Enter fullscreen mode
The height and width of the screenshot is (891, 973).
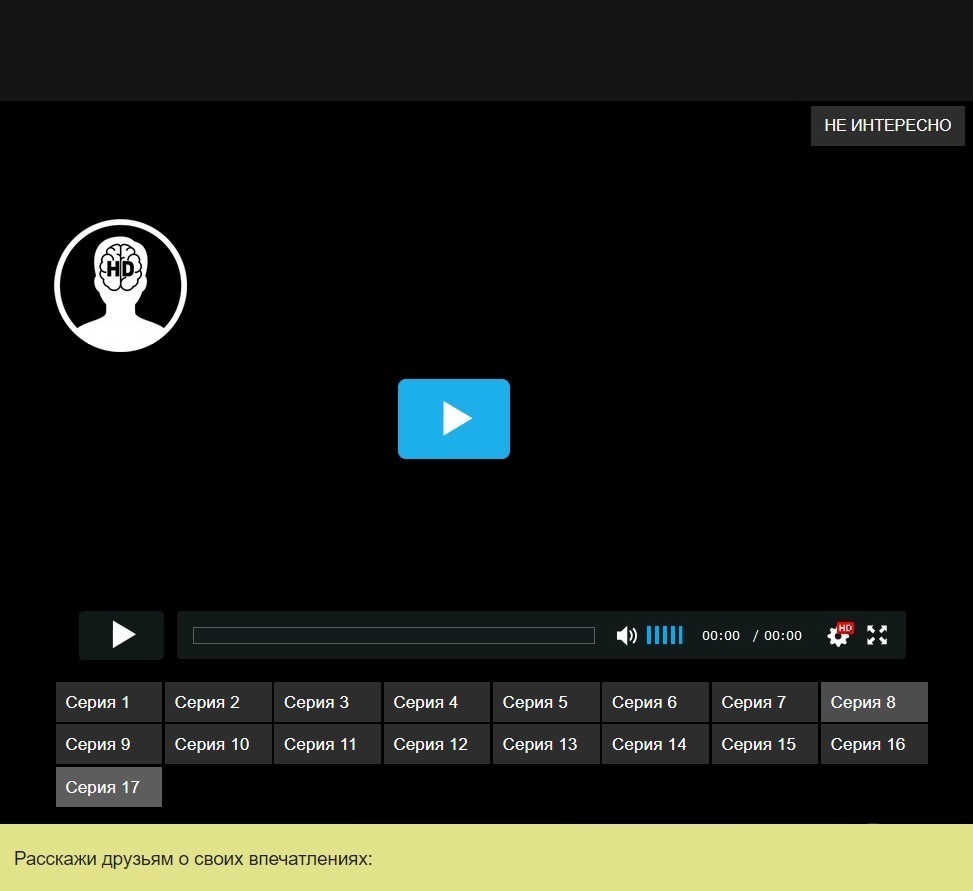pyautogui.click(x=877, y=635)
